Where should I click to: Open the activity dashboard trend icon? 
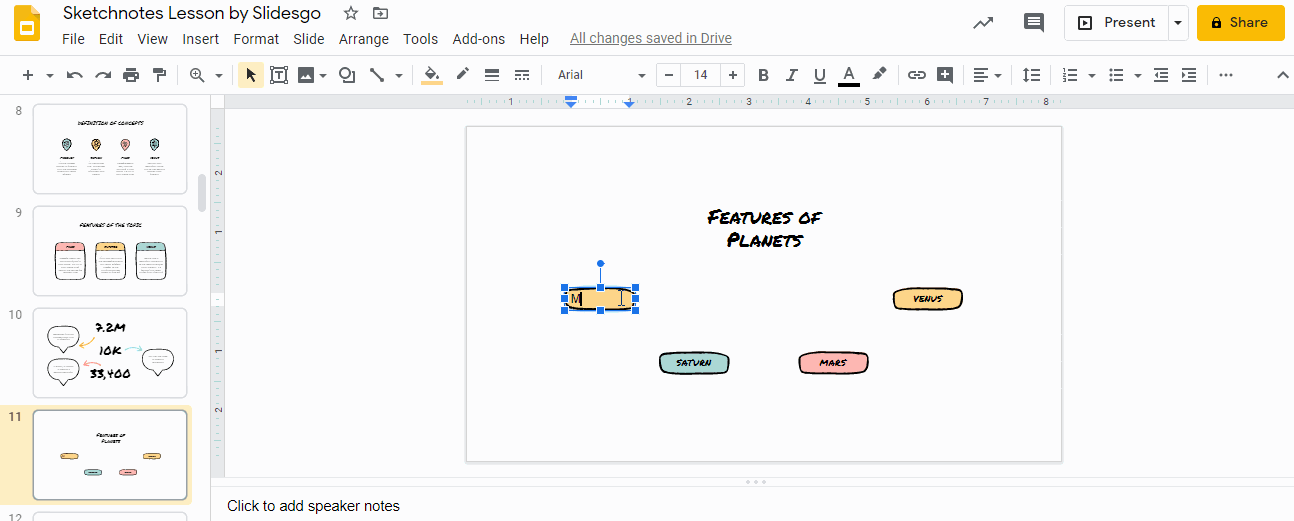(983, 22)
